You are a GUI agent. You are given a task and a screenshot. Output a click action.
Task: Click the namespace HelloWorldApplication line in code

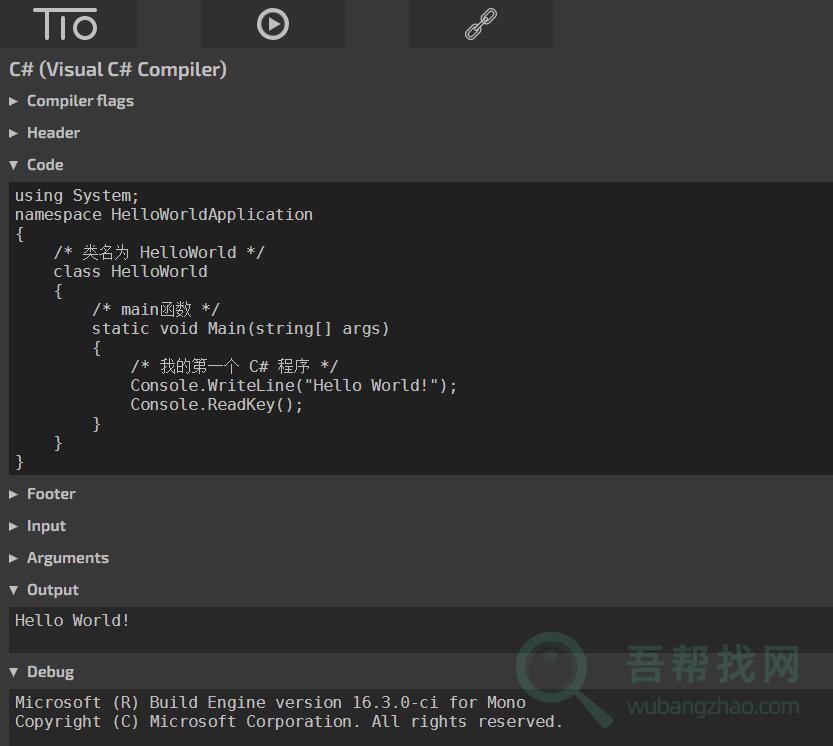point(164,215)
